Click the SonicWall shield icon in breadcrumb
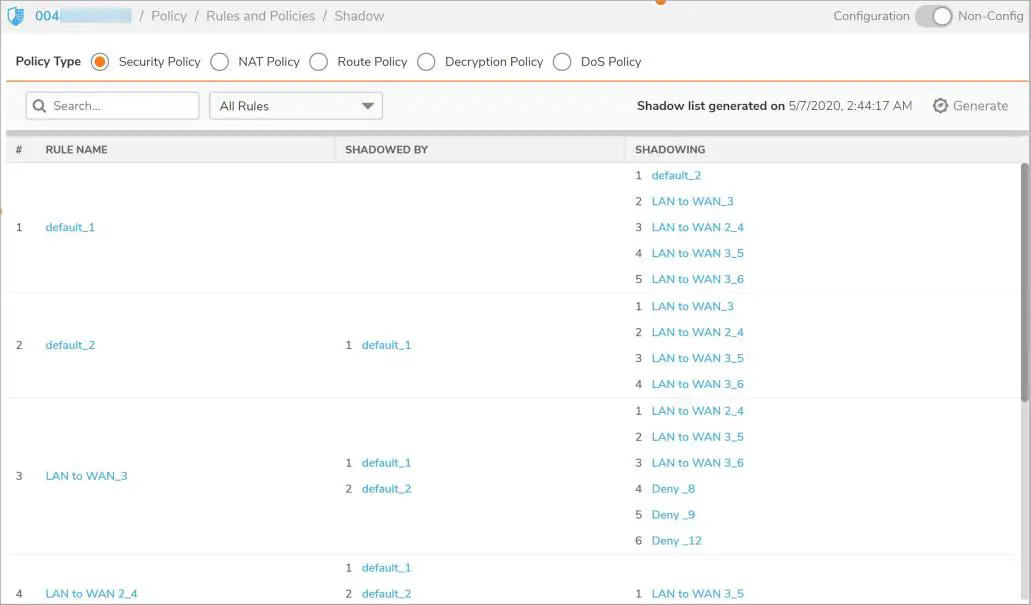 pos(16,16)
